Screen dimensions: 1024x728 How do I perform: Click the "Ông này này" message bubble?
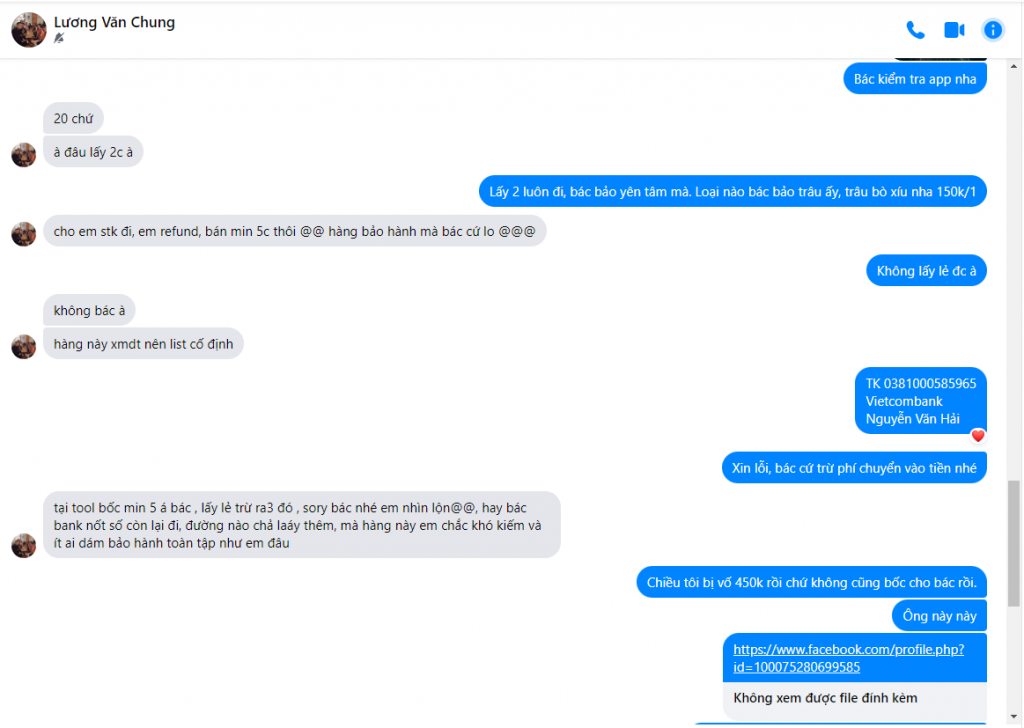pos(939,615)
